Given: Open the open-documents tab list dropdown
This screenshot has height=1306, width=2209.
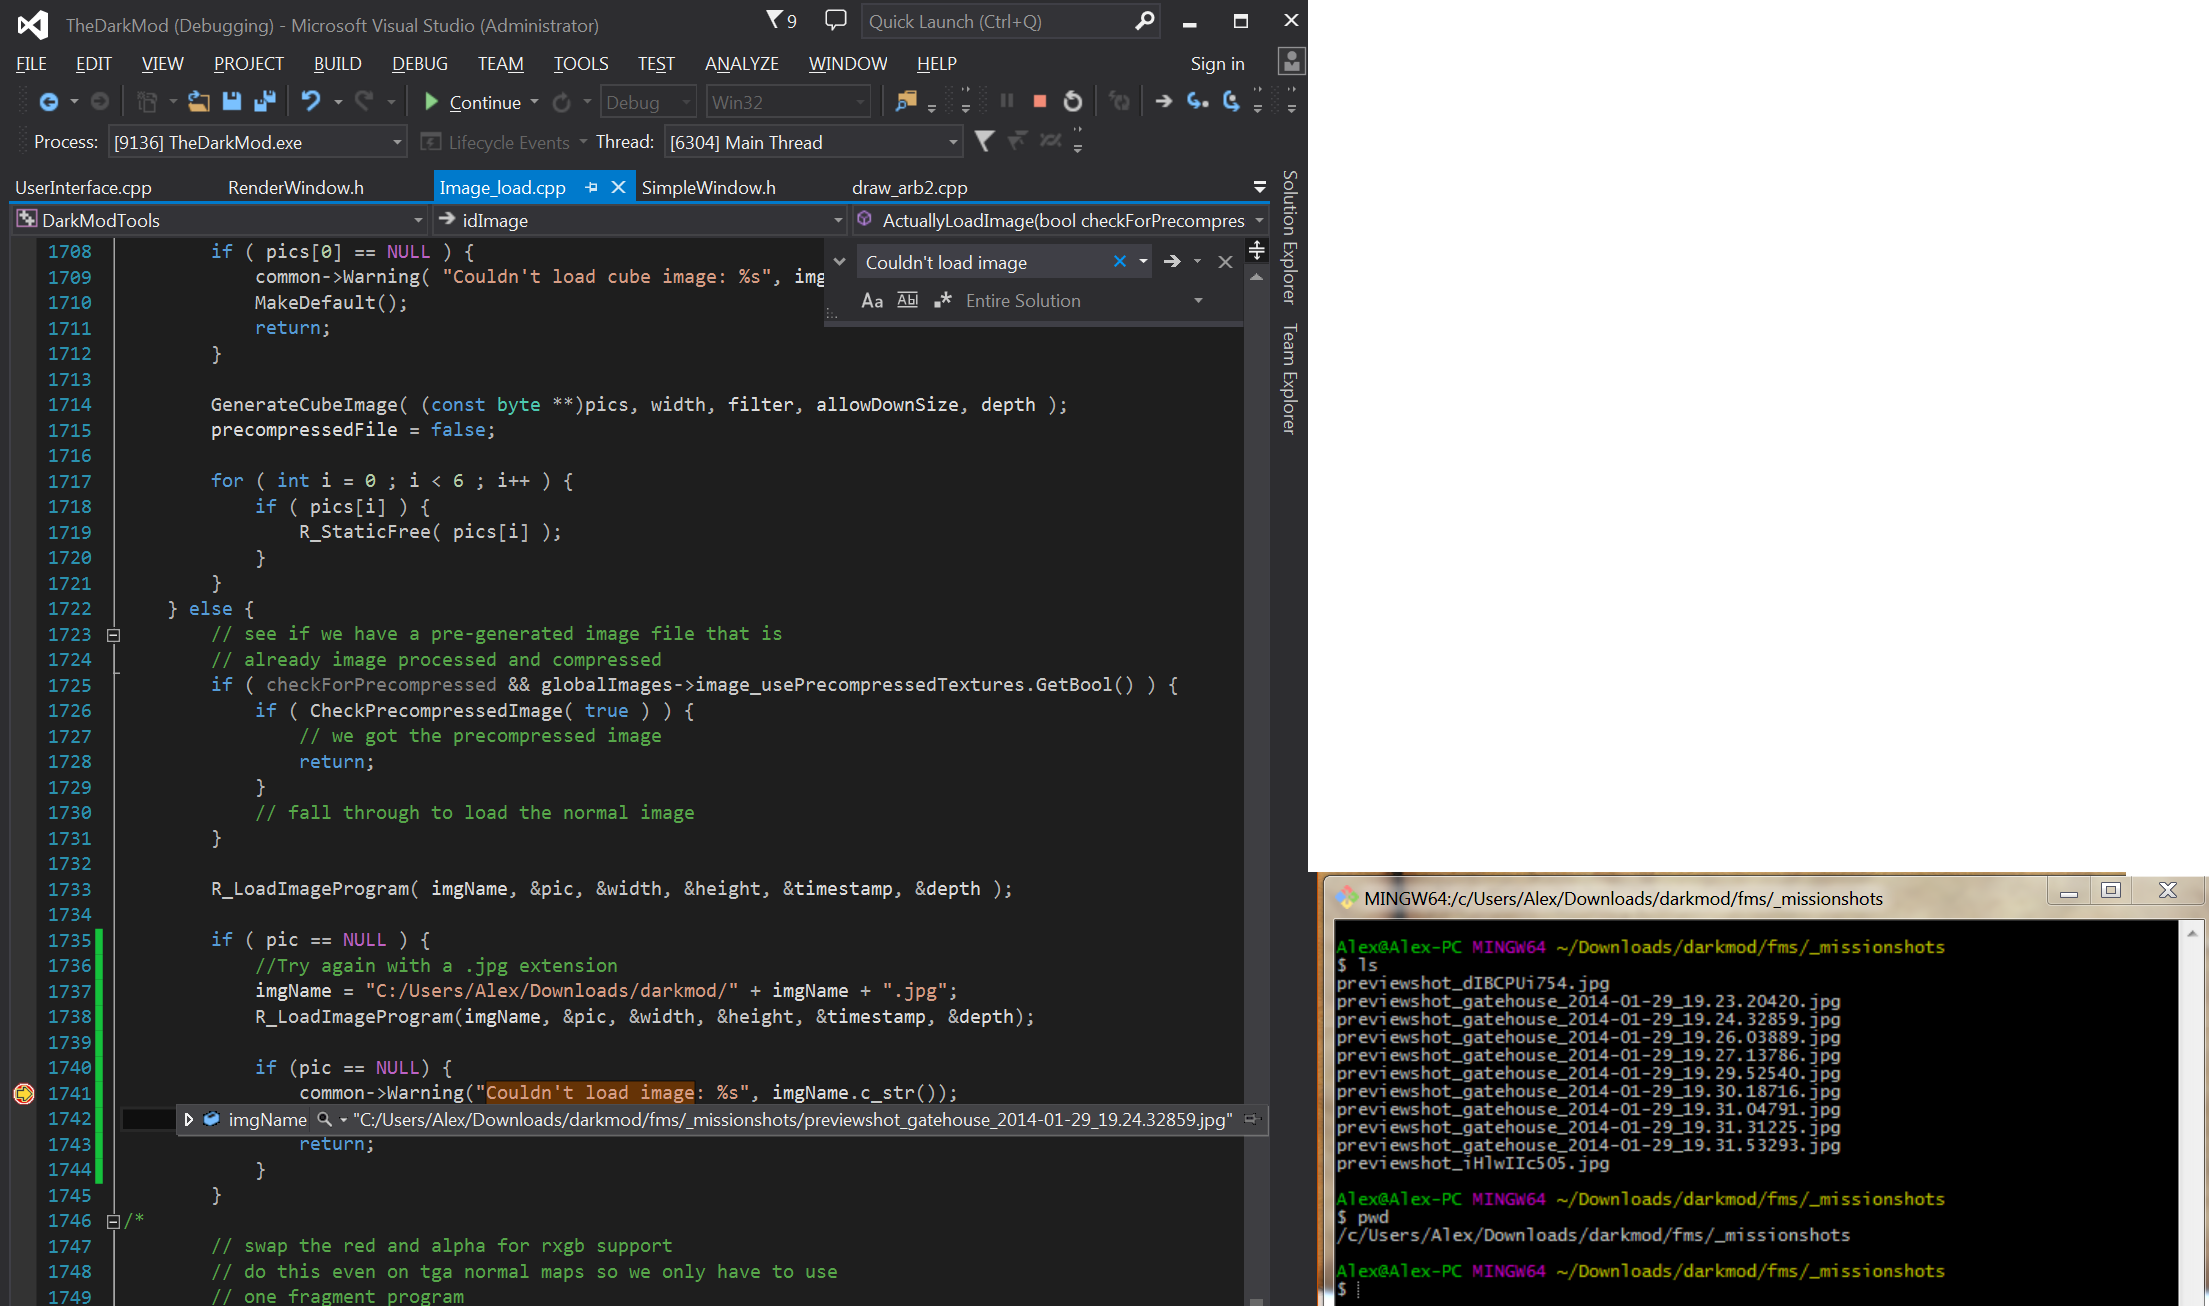Looking at the screenshot, I should (1259, 186).
